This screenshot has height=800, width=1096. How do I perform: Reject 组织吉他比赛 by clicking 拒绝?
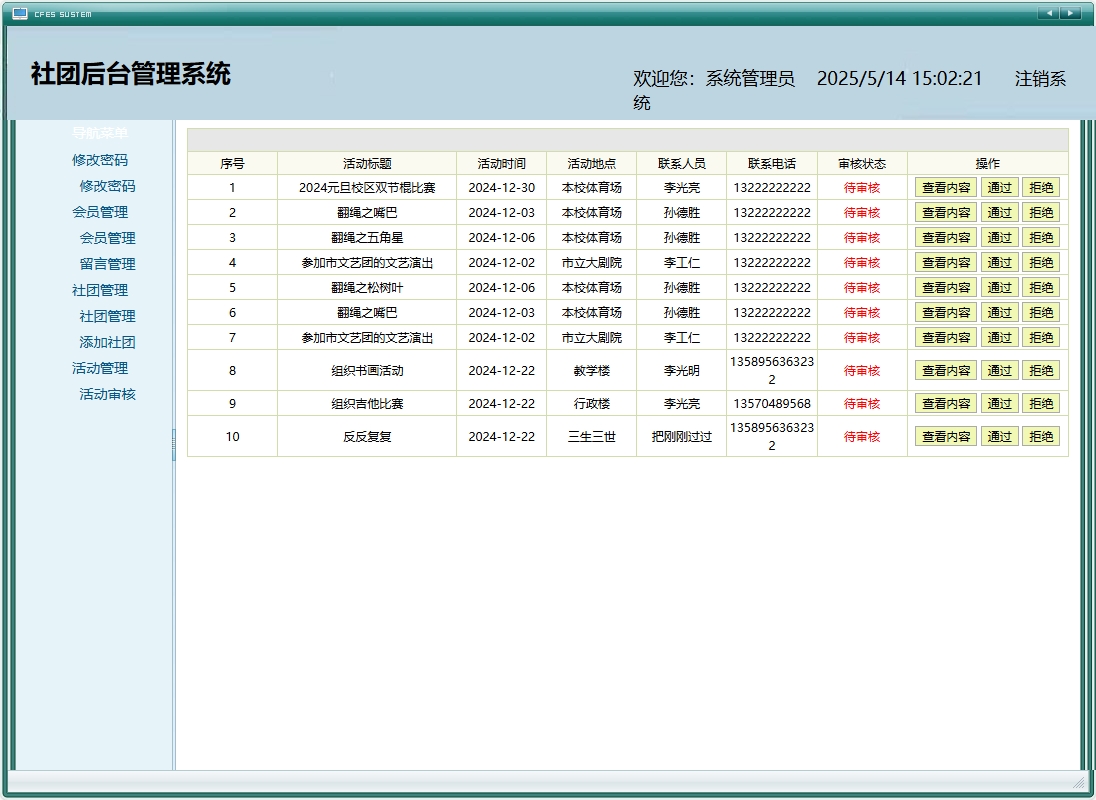pyautogui.click(x=1042, y=403)
